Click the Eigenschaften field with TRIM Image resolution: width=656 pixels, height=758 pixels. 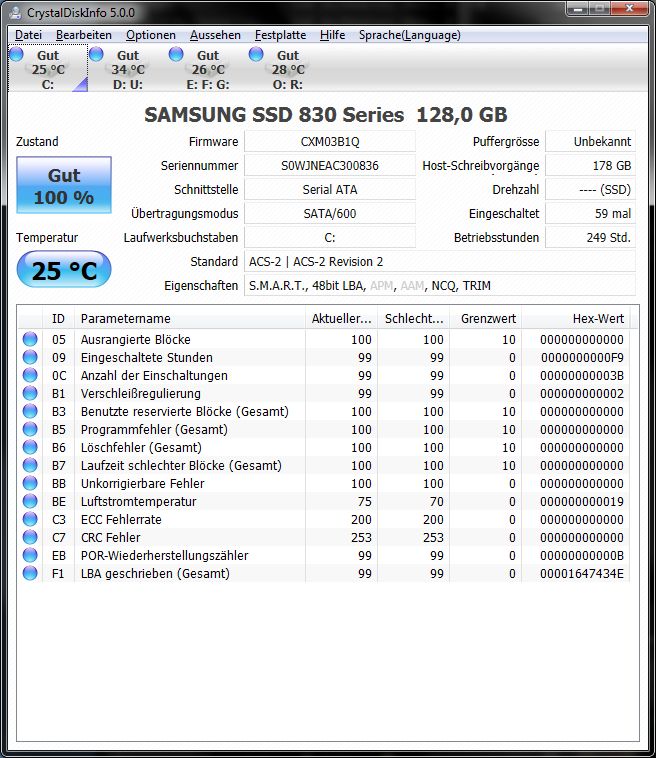point(440,286)
